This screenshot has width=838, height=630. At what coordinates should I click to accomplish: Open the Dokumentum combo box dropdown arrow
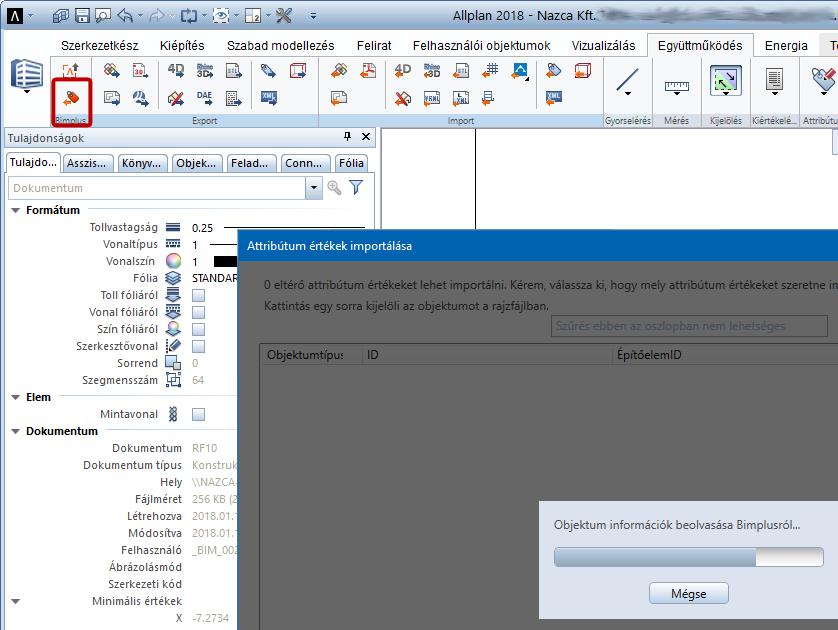(314, 188)
